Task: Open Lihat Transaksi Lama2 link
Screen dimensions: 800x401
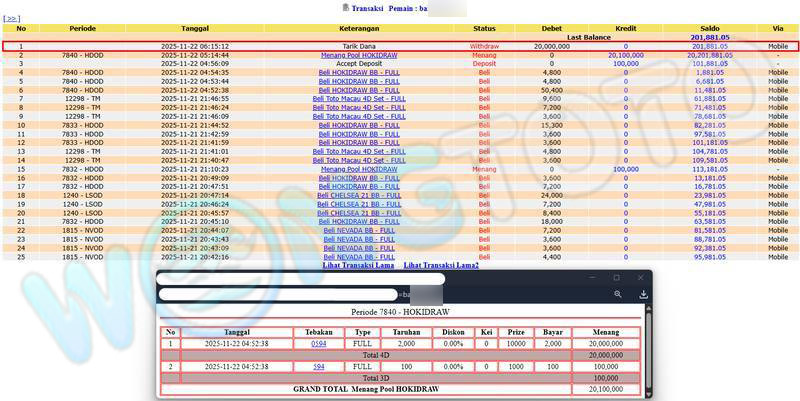Action: (441, 265)
